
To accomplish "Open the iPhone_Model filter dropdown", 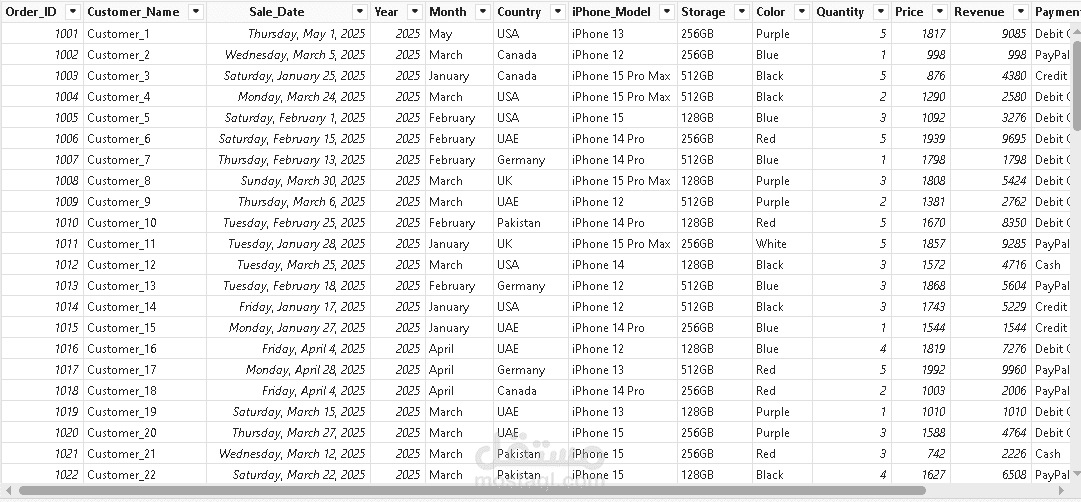I will [667, 12].
